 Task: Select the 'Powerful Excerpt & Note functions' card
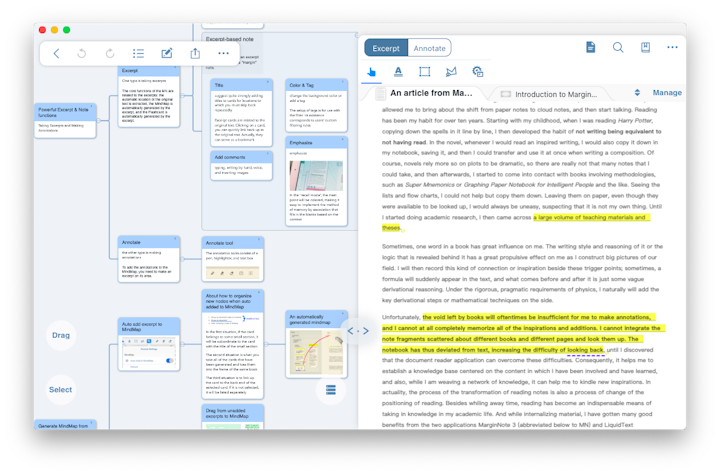tap(65, 121)
